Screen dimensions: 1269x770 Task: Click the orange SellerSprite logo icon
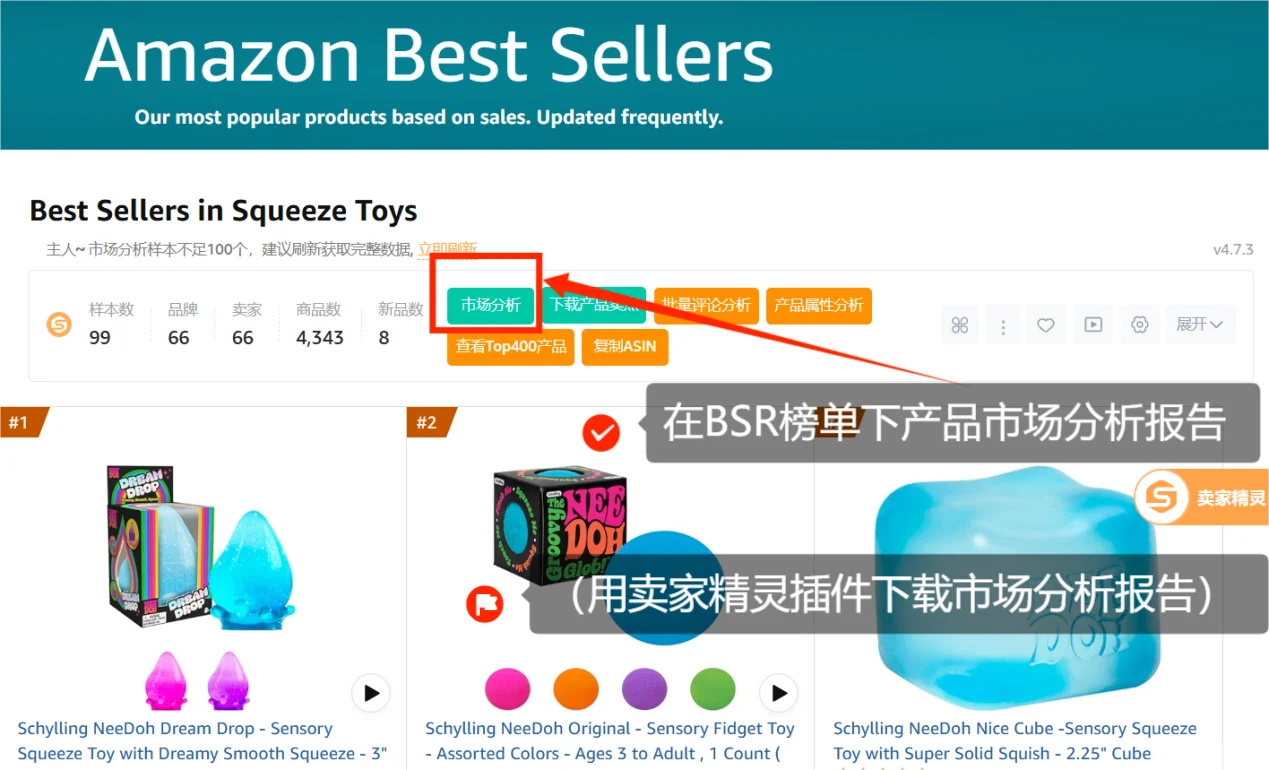60,324
